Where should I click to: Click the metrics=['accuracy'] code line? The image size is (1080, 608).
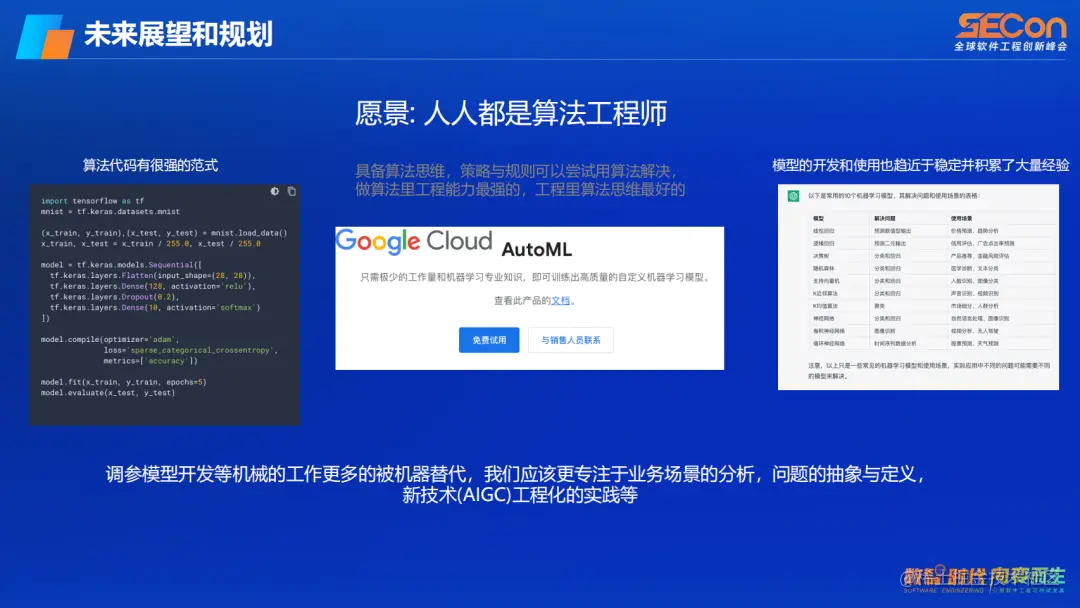pos(150,361)
